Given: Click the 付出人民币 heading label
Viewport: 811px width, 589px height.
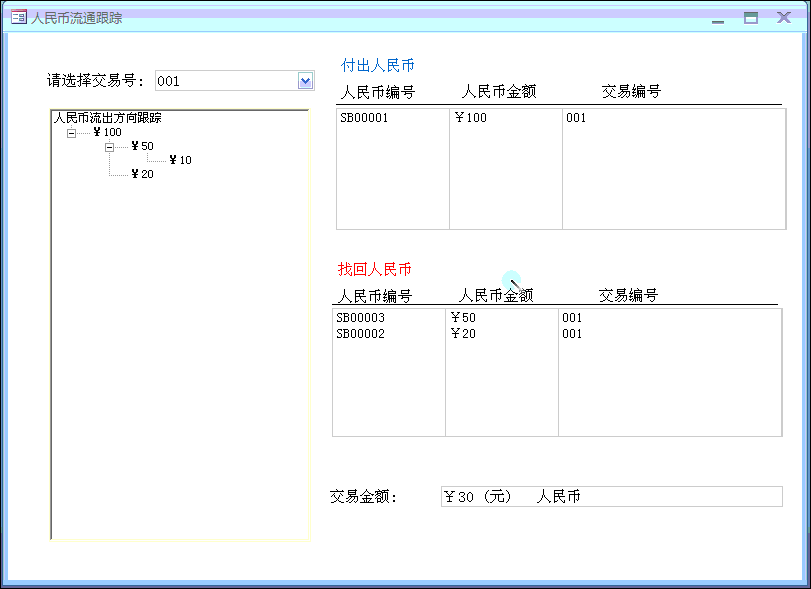Looking at the screenshot, I should tap(378, 65).
